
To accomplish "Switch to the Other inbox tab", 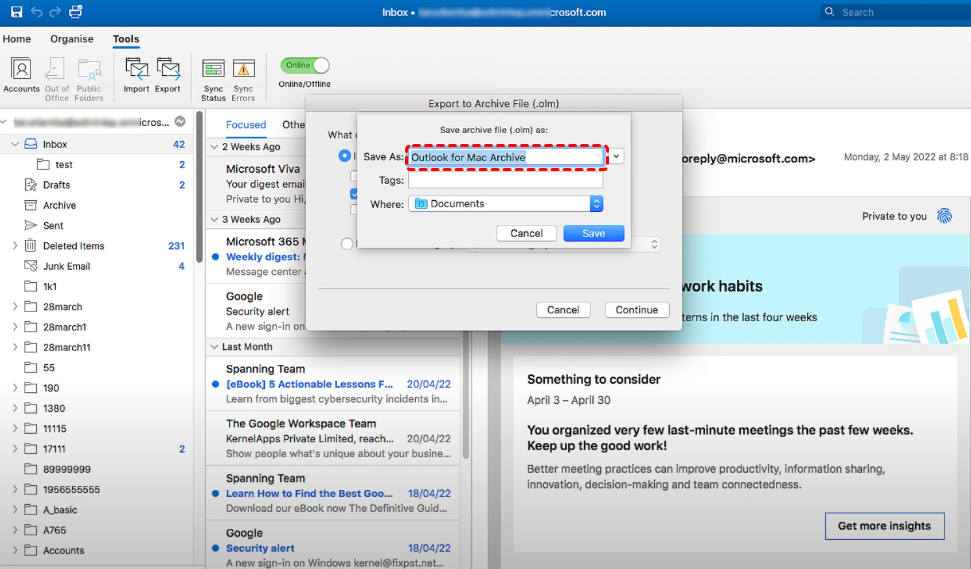I will point(294,124).
